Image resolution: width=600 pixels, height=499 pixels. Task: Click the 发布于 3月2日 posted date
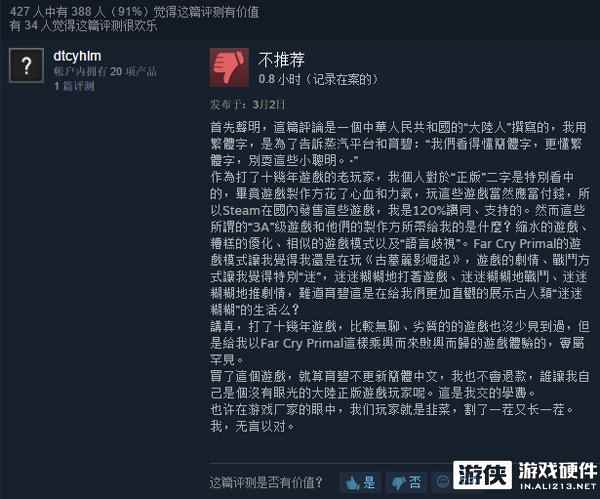247,105
